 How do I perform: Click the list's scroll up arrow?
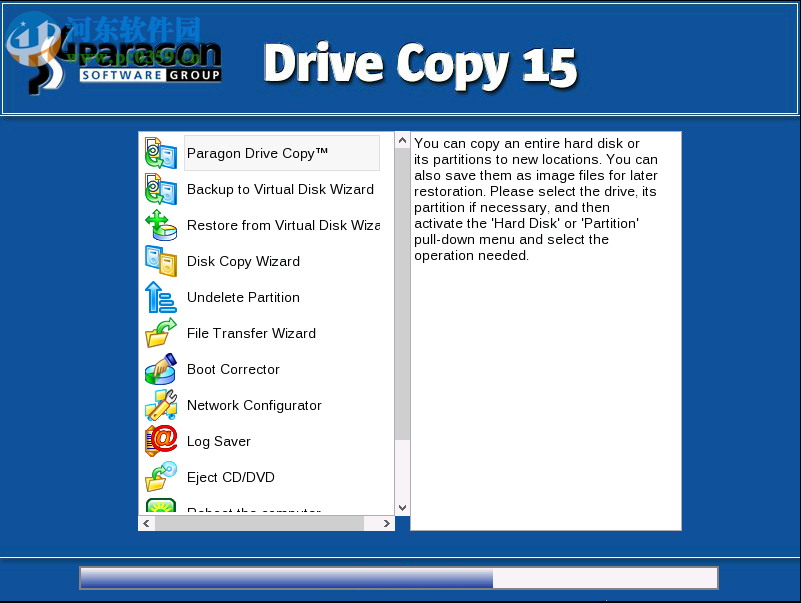click(x=402, y=140)
